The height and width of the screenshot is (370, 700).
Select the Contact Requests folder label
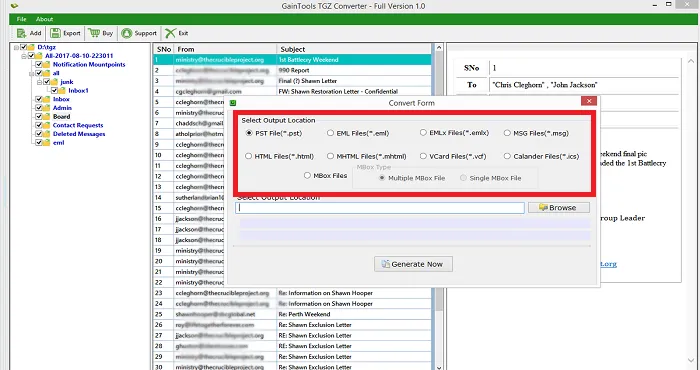(78, 125)
